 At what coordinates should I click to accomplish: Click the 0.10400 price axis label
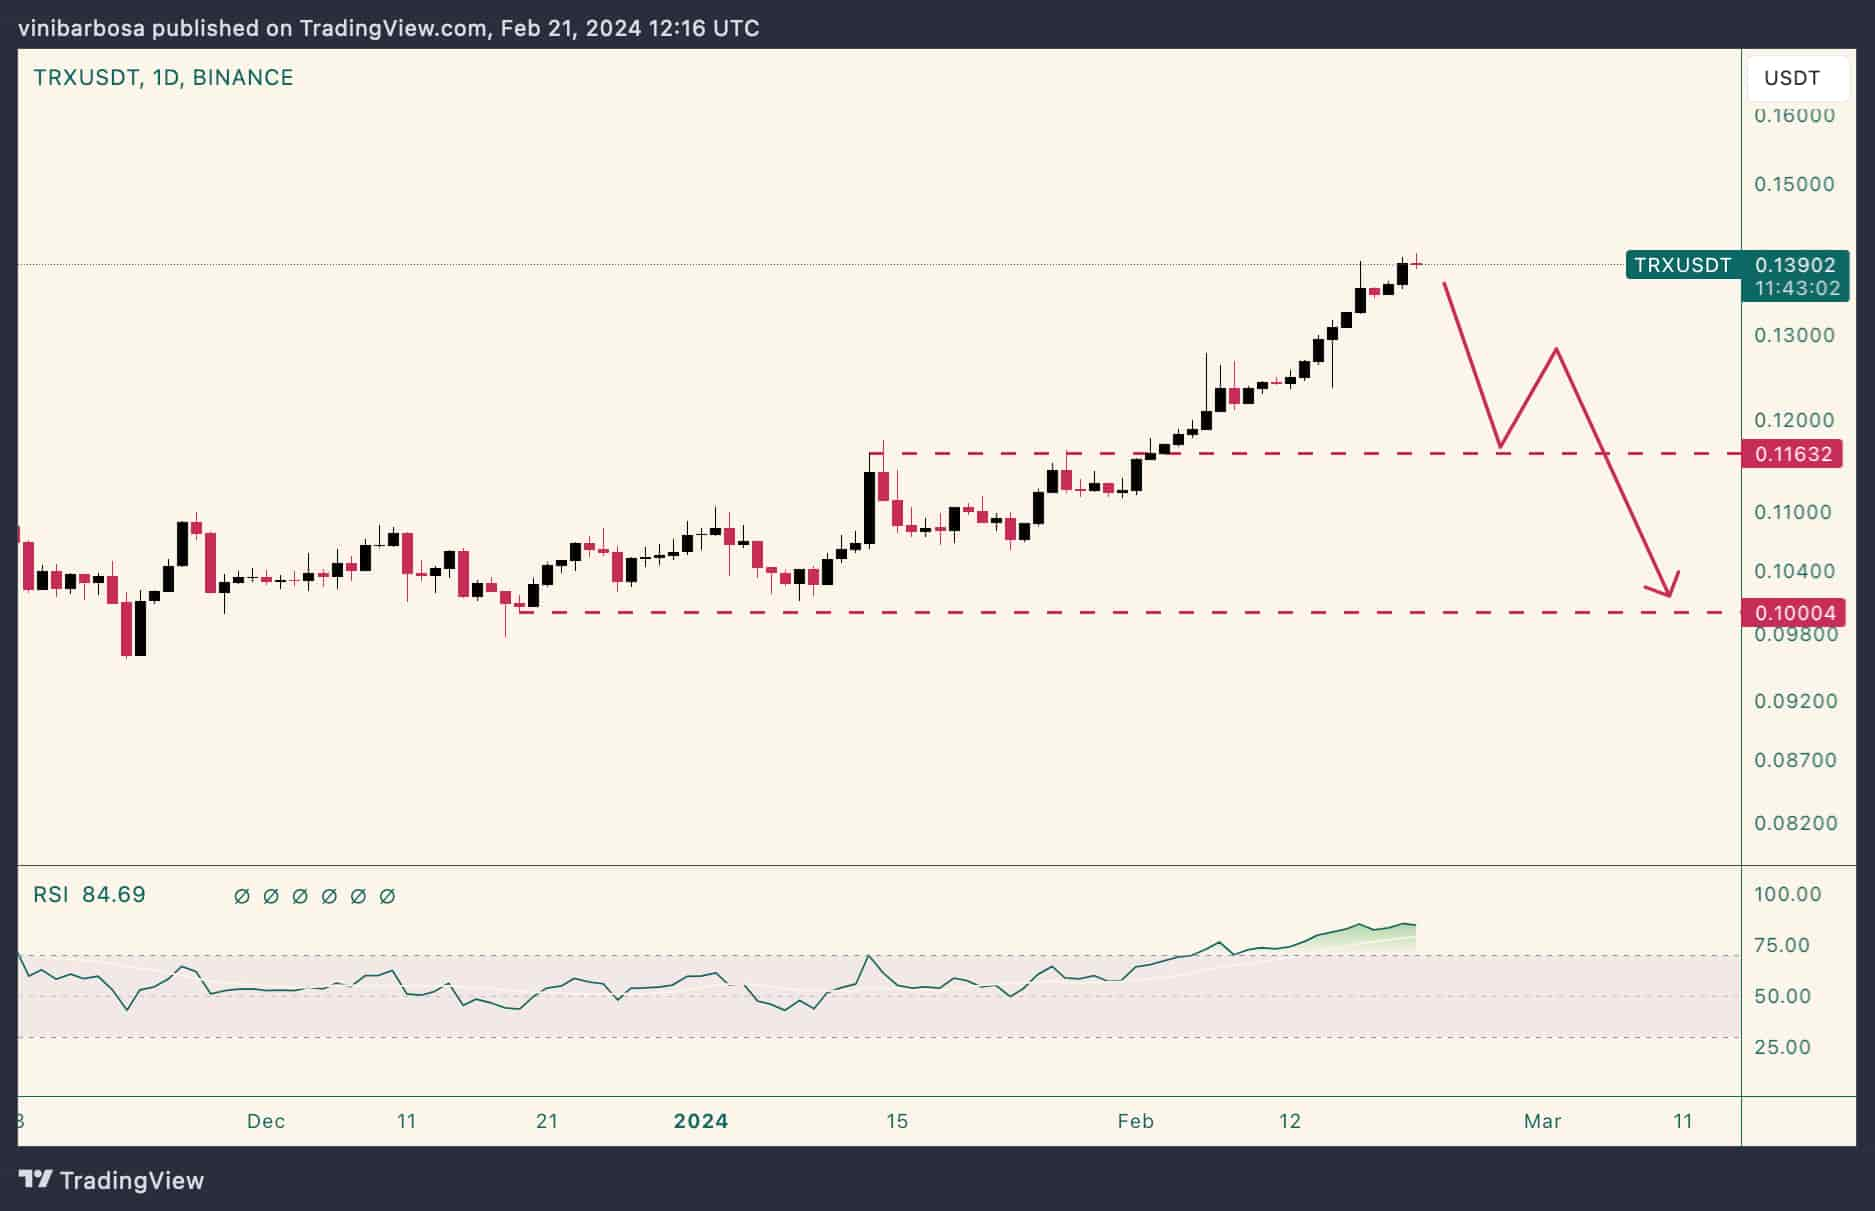[x=1795, y=571]
